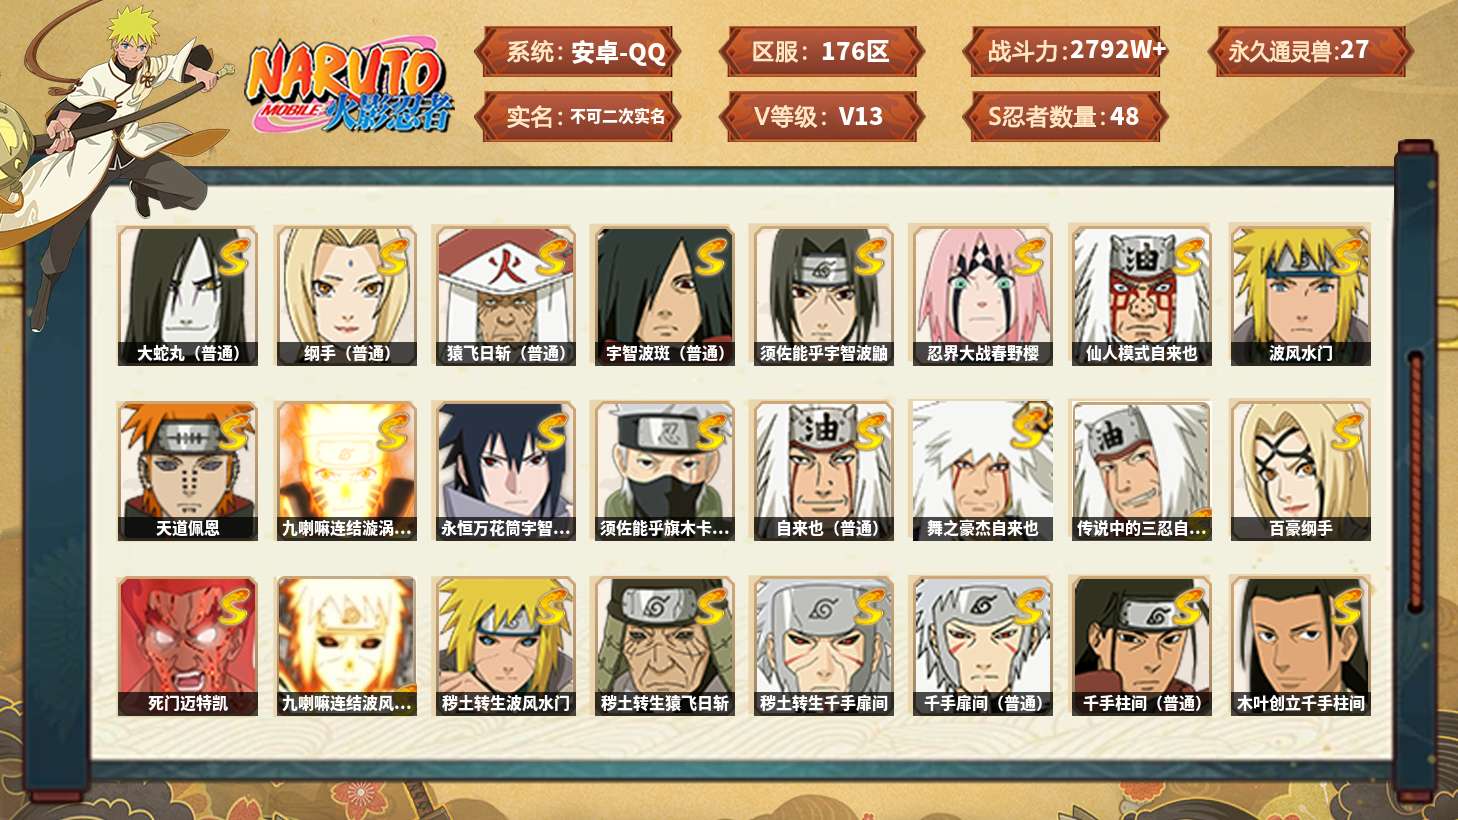1458x820 pixels.
Task: Click the 纲手(普通) character icon
Action: click(346, 296)
